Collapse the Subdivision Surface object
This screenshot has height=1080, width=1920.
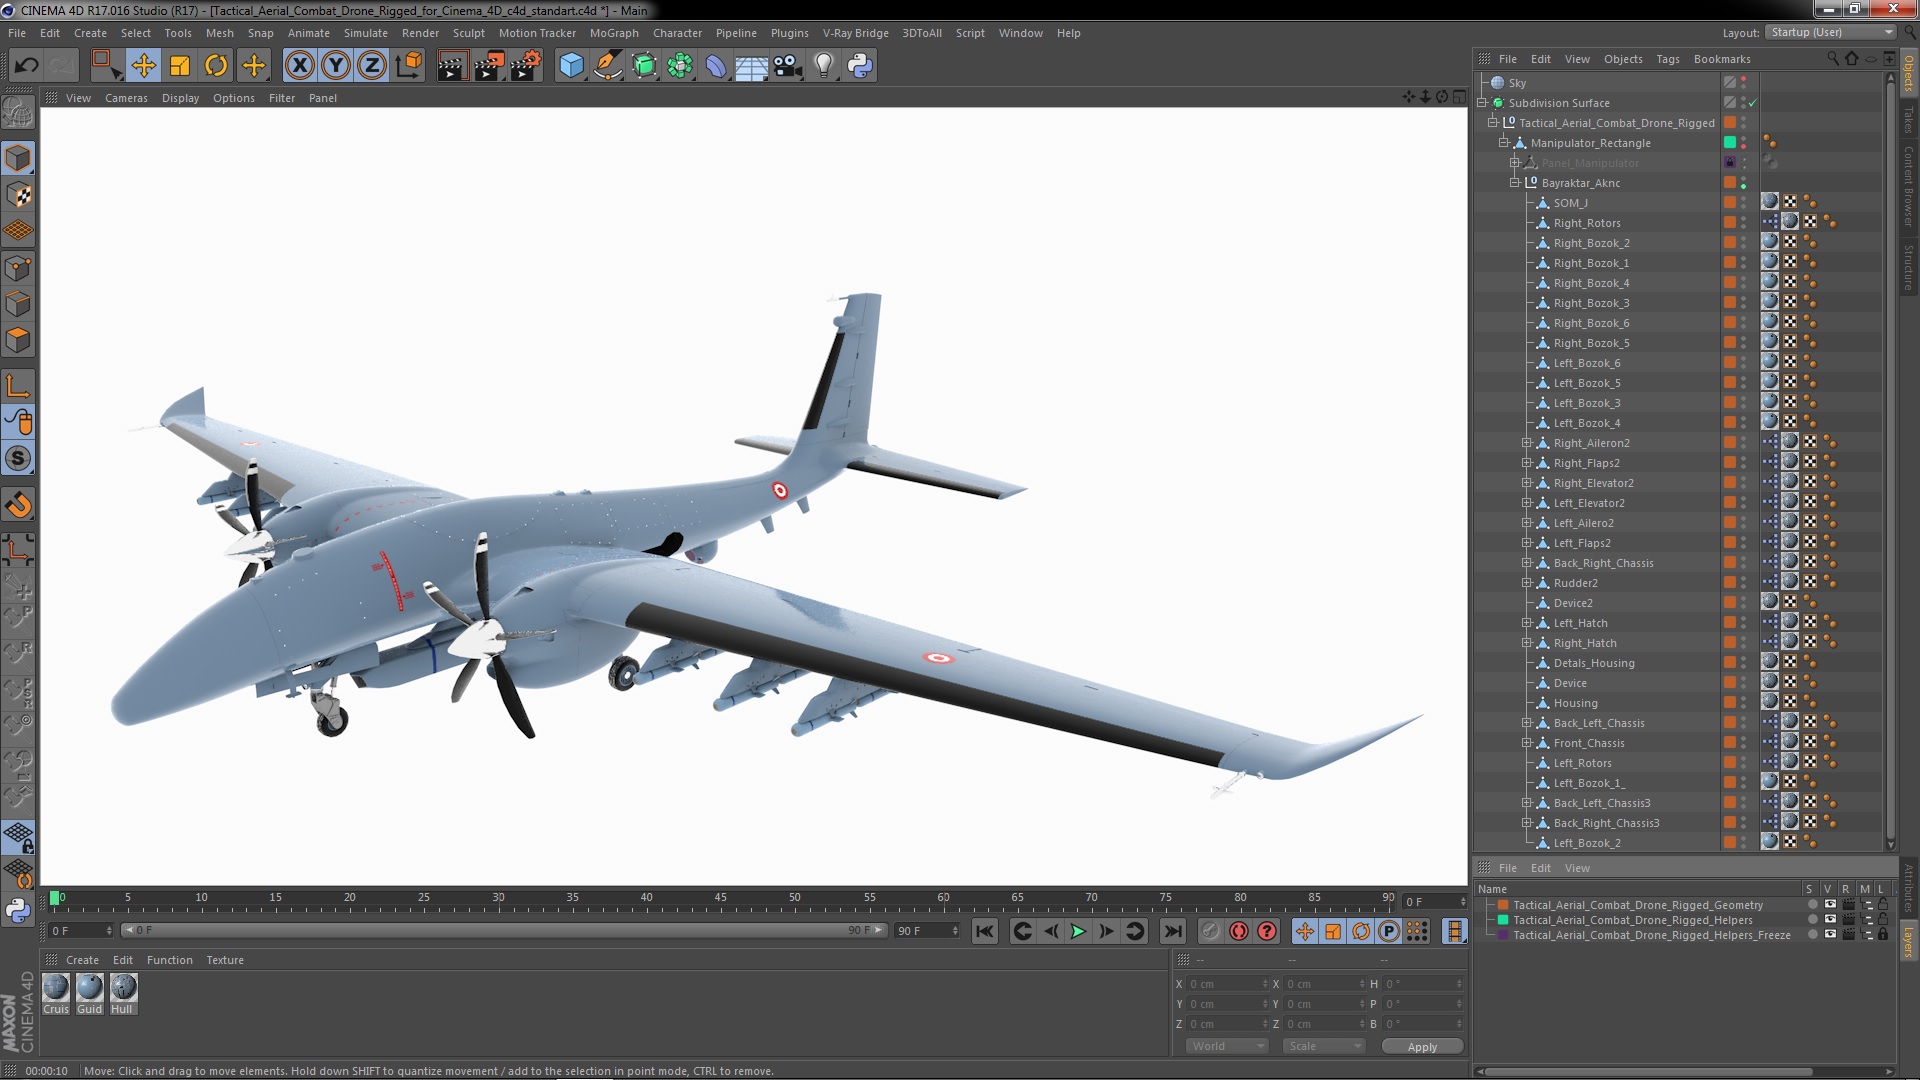coord(1482,103)
